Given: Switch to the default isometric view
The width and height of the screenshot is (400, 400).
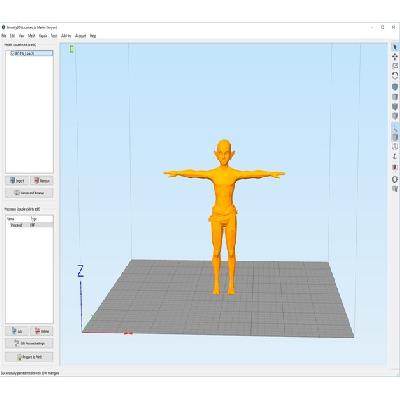Looking at the screenshot, I should (x=395, y=87).
